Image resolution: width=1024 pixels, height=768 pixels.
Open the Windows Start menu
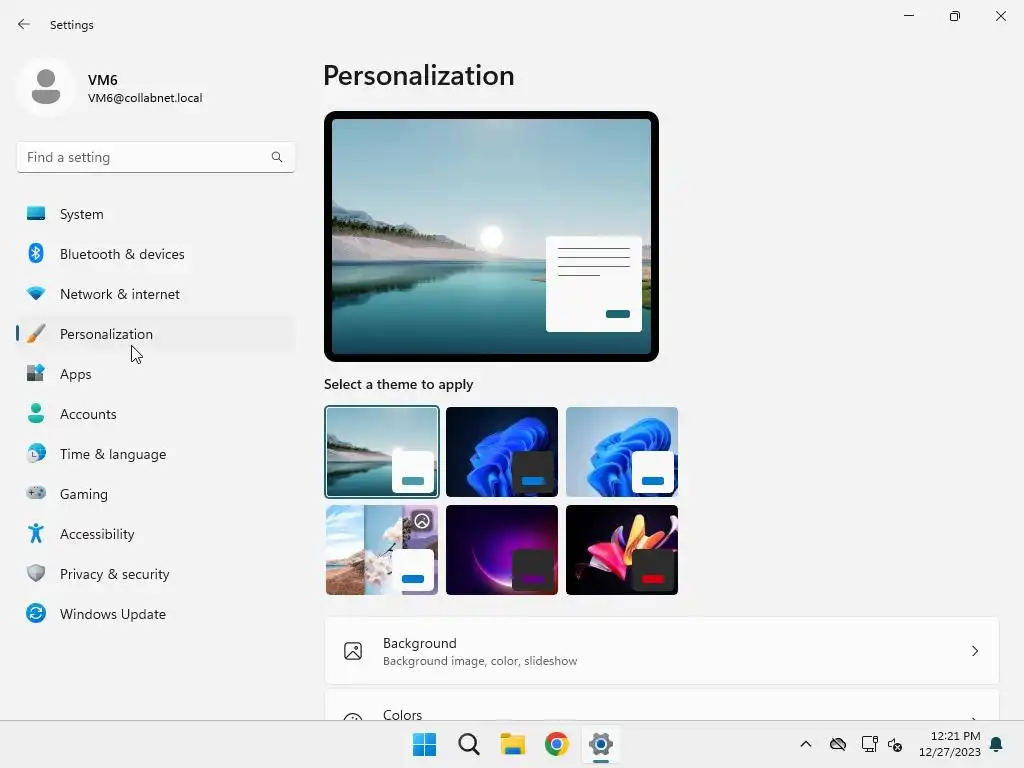click(x=424, y=744)
